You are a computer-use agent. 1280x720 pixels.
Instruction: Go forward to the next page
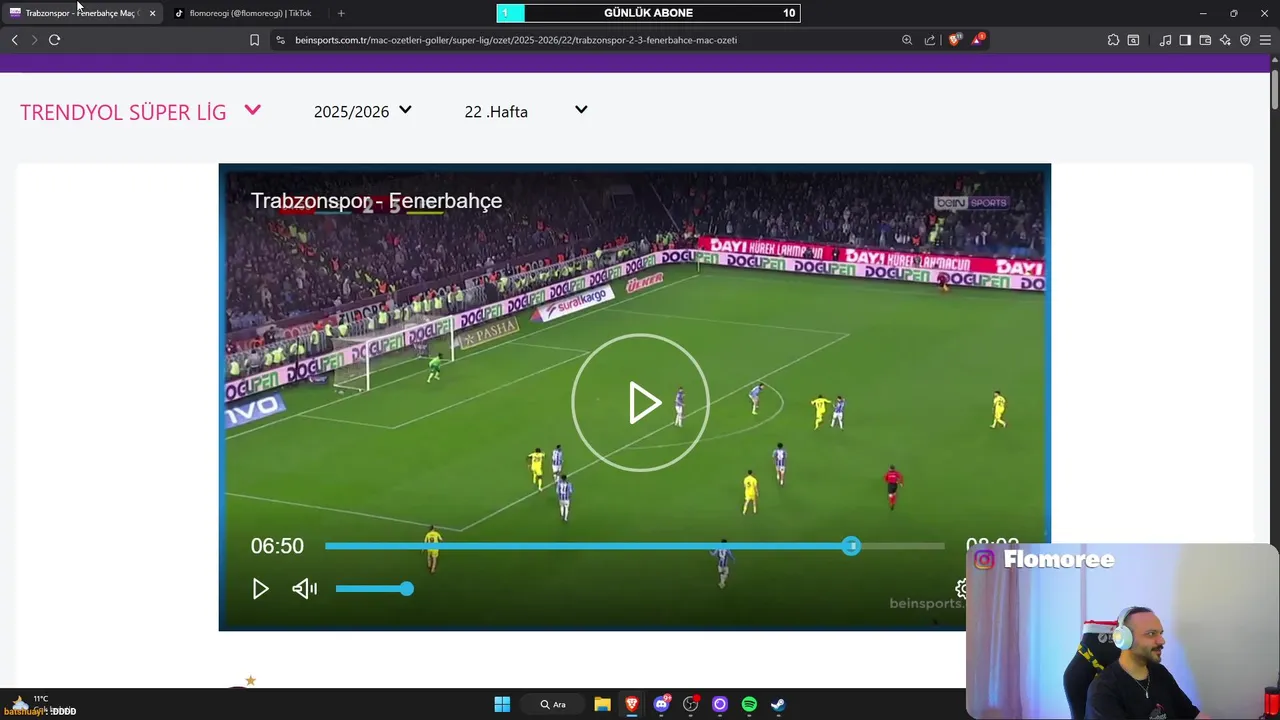[34, 40]
